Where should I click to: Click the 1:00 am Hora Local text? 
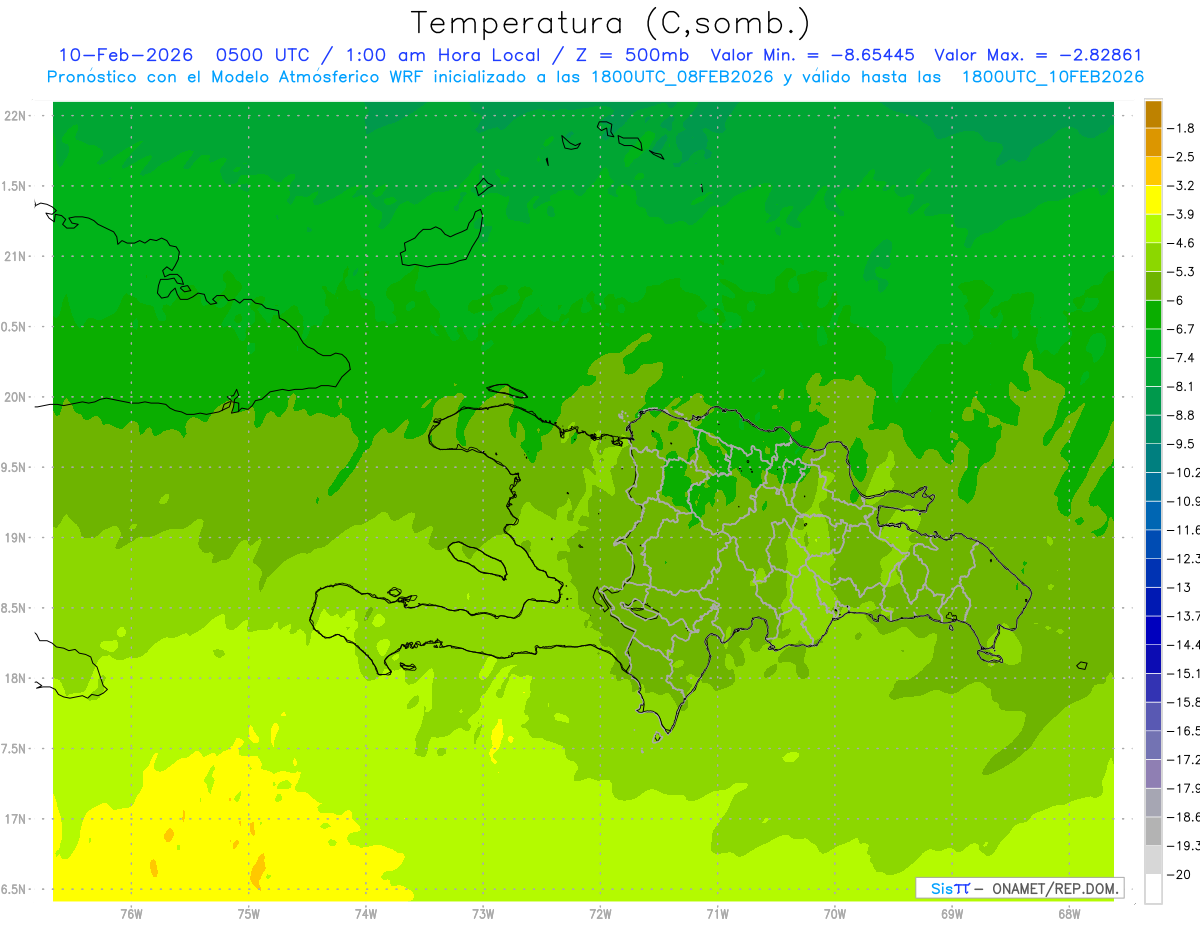coord(443,55)
